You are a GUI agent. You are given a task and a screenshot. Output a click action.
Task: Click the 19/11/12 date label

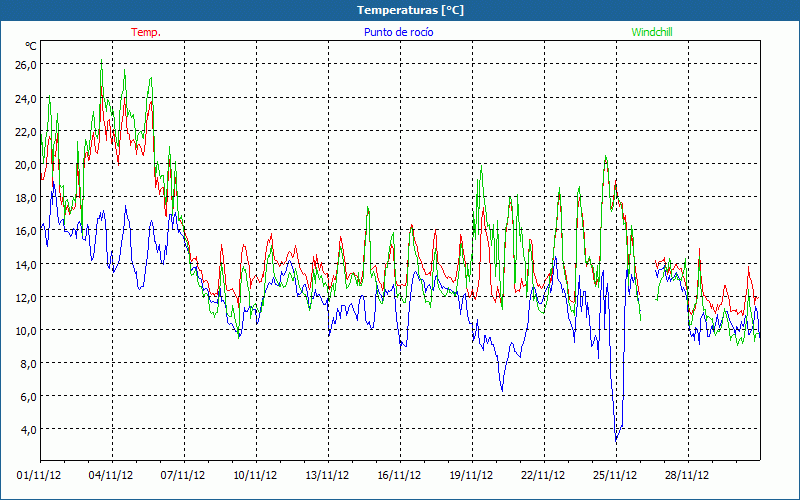pyautogui.click(x=471, y=475)
